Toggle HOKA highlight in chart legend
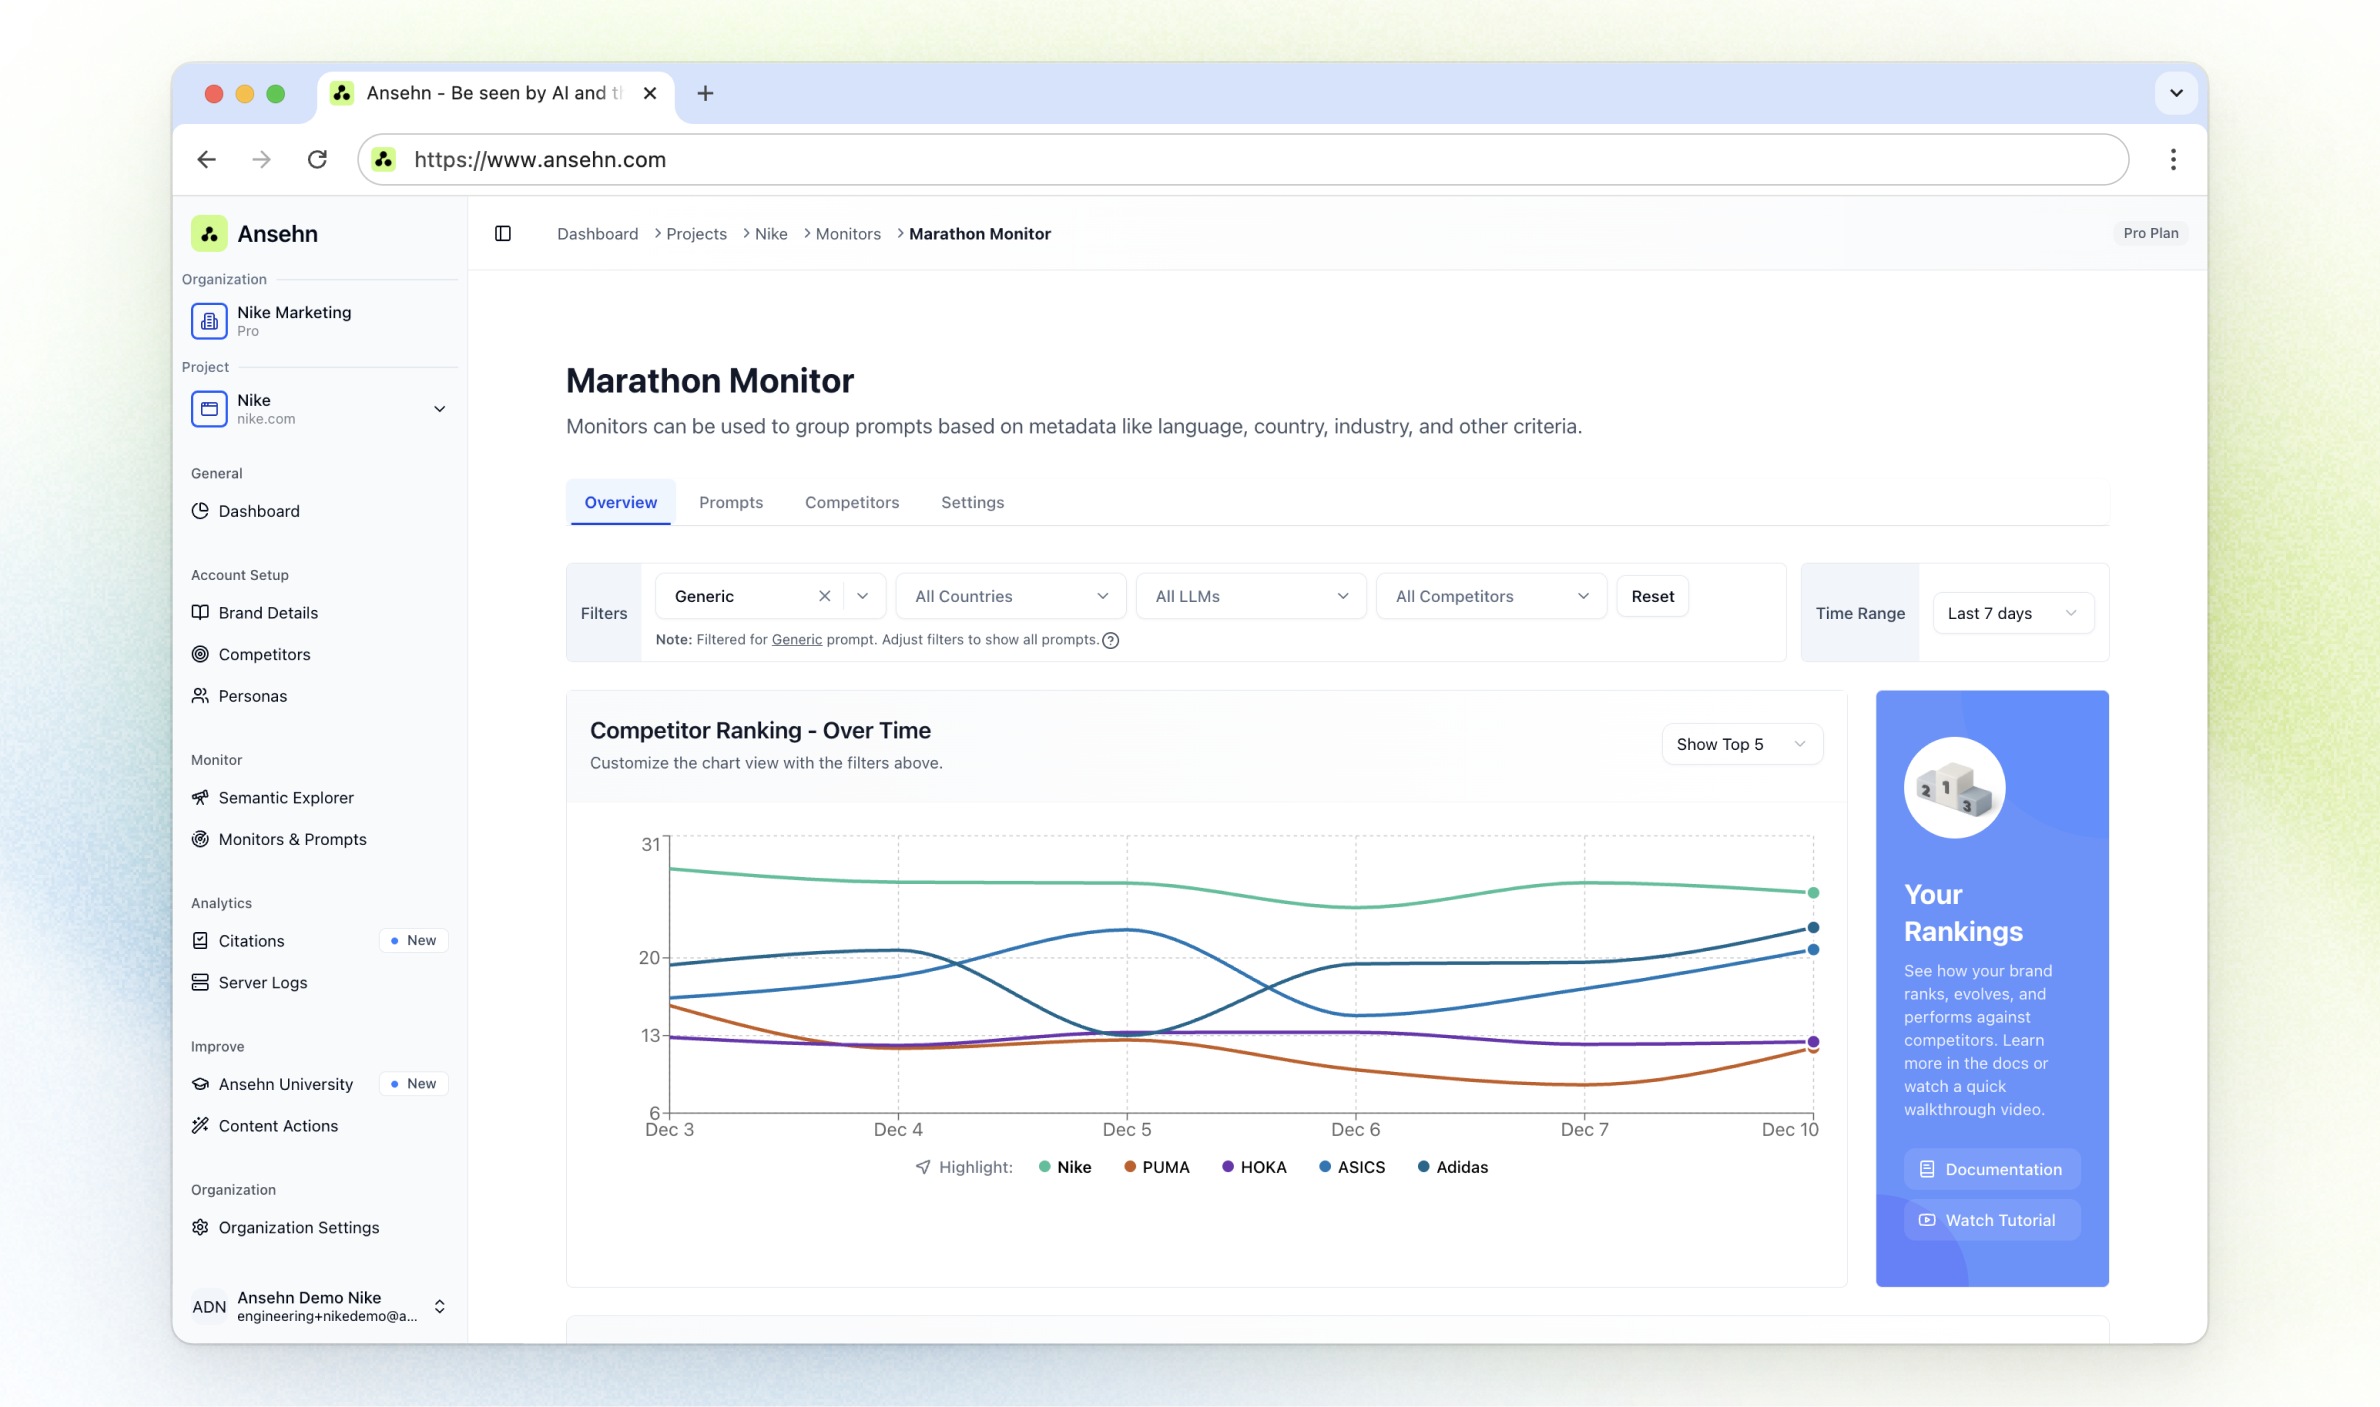Image resolution: width=2380 pixels, height=1407 pixels. [1254, 1167]
